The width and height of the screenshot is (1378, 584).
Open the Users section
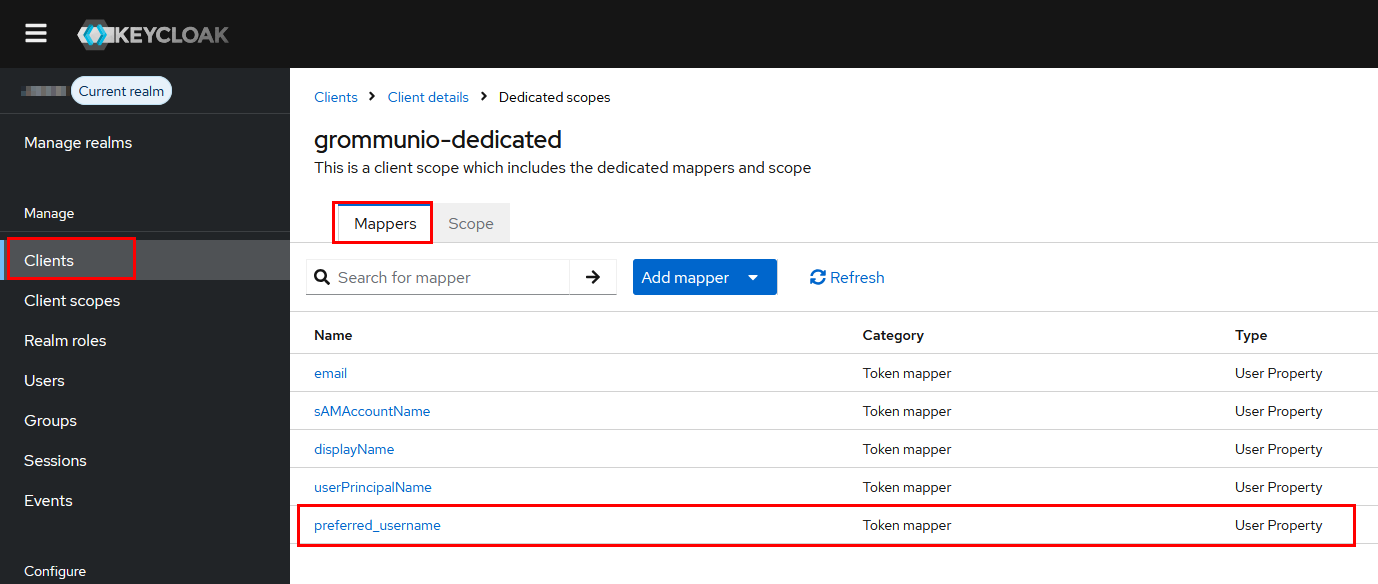[x=44, y=381]
